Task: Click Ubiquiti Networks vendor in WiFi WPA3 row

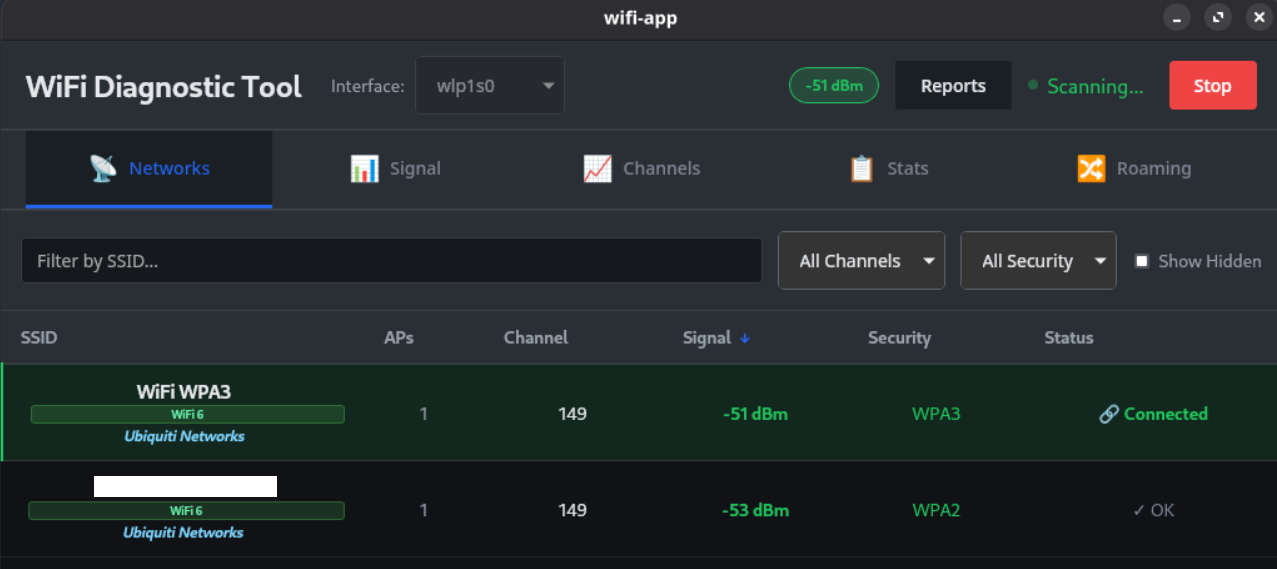Action: (184, 436)
